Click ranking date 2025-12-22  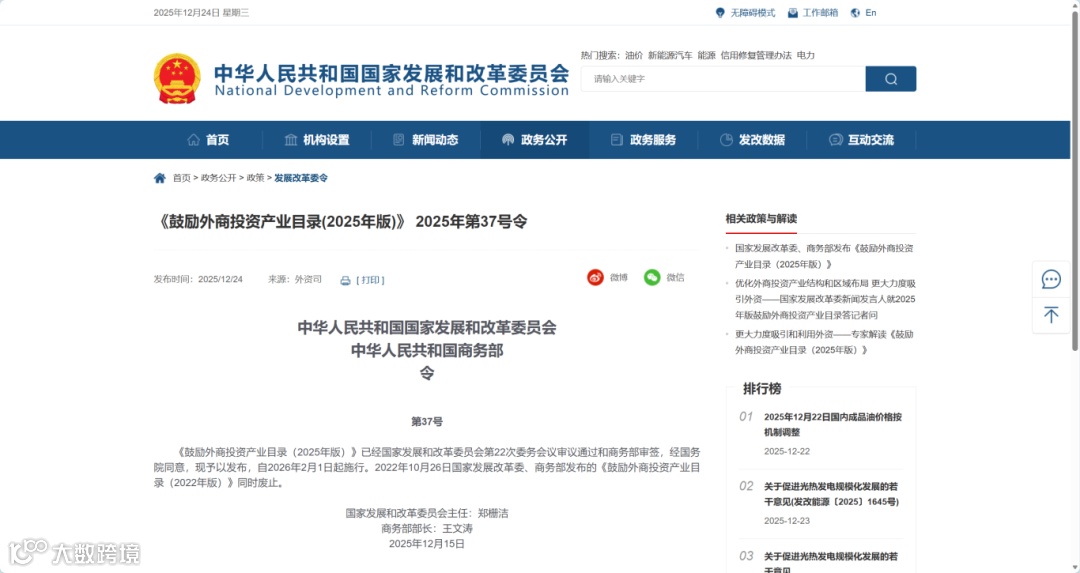[787, 451]
